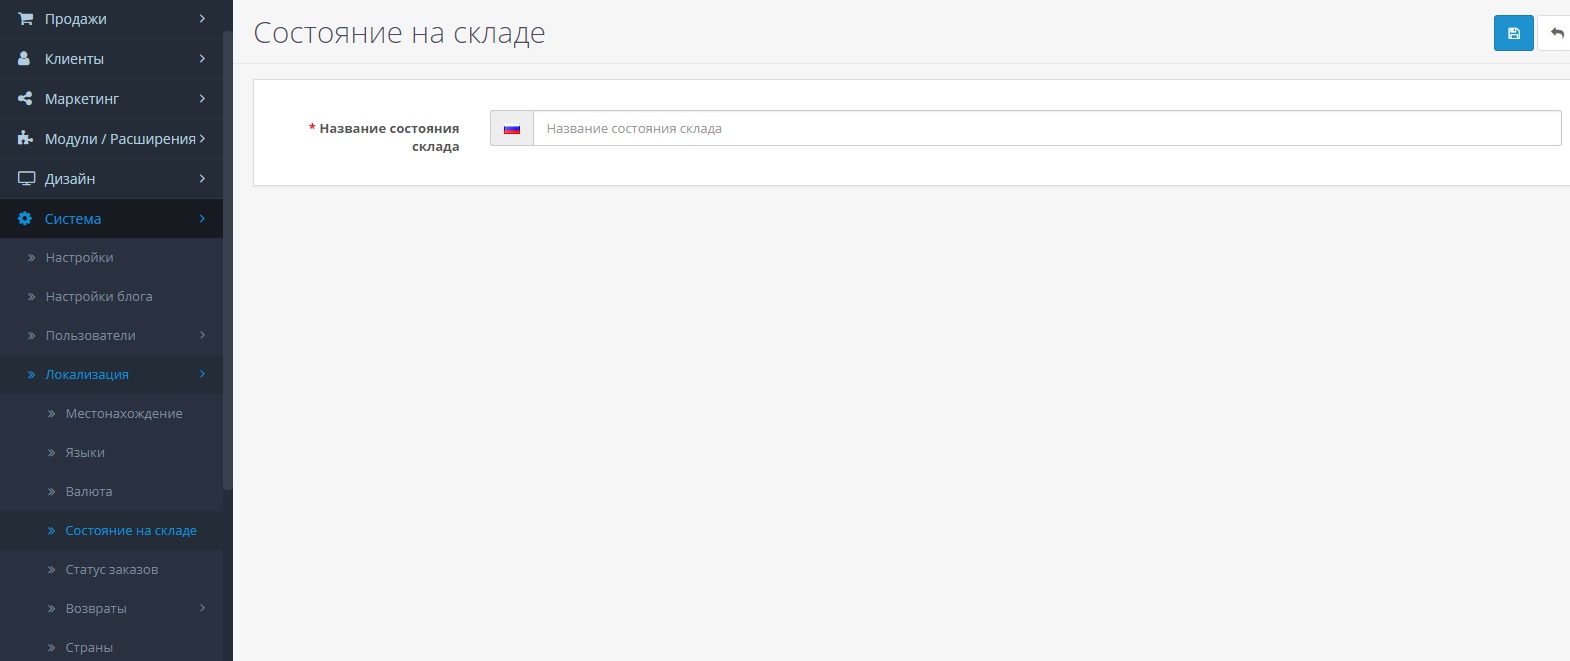Expand the Пользователи submenu chevron

[x=202, y=335]
